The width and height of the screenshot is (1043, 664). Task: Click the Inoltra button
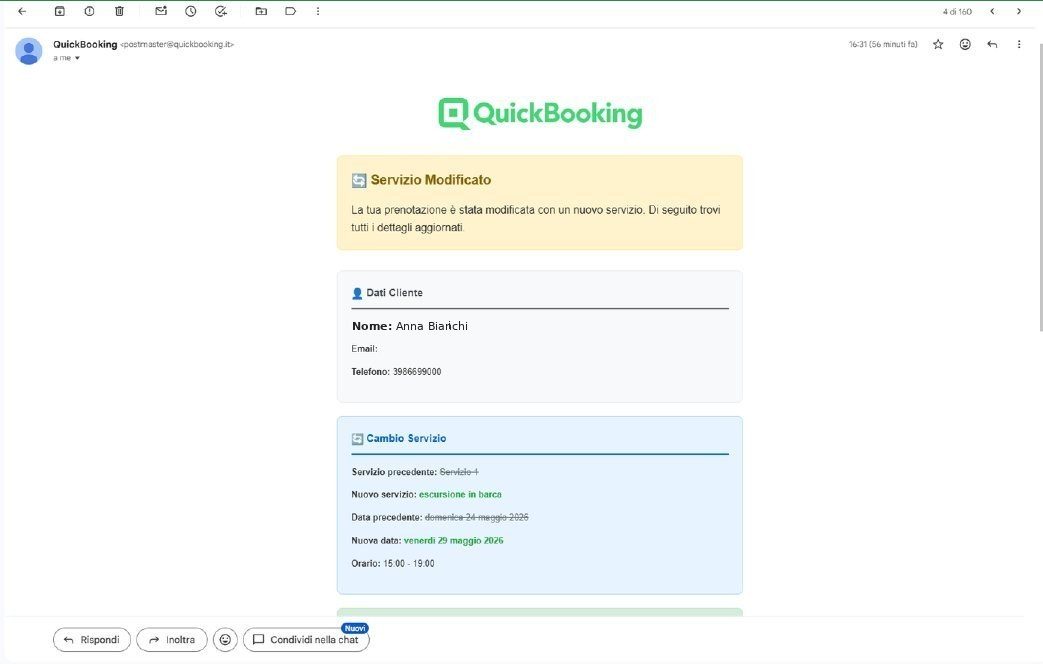tap(172, 640)
